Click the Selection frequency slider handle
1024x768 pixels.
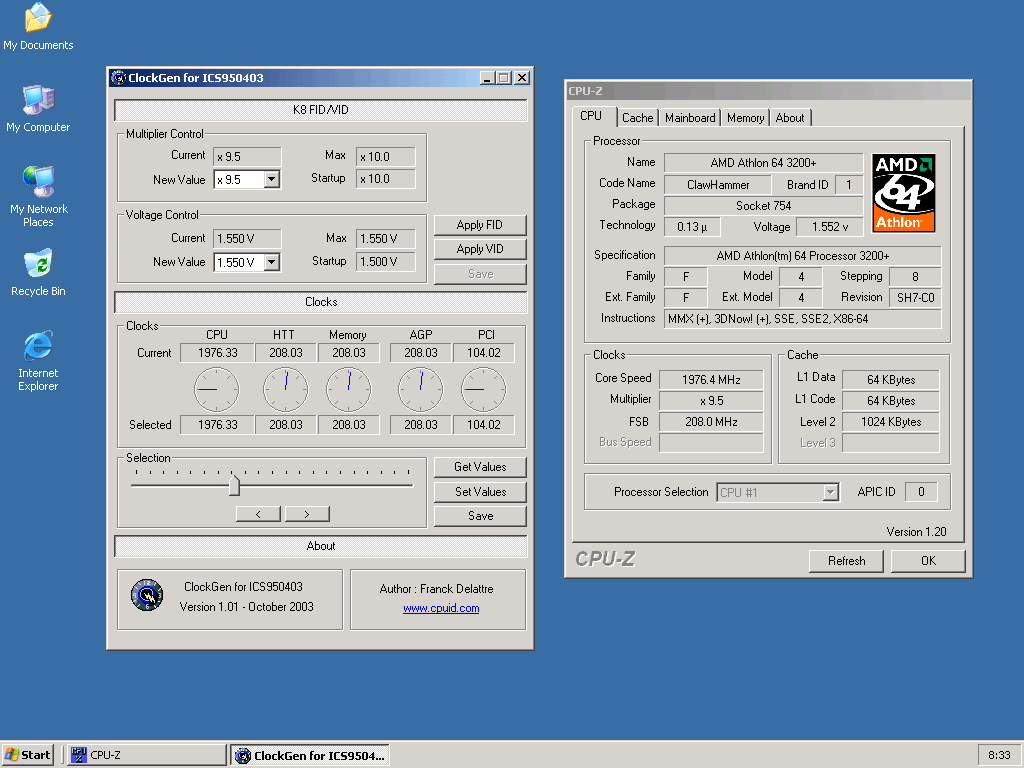(234, 485)
